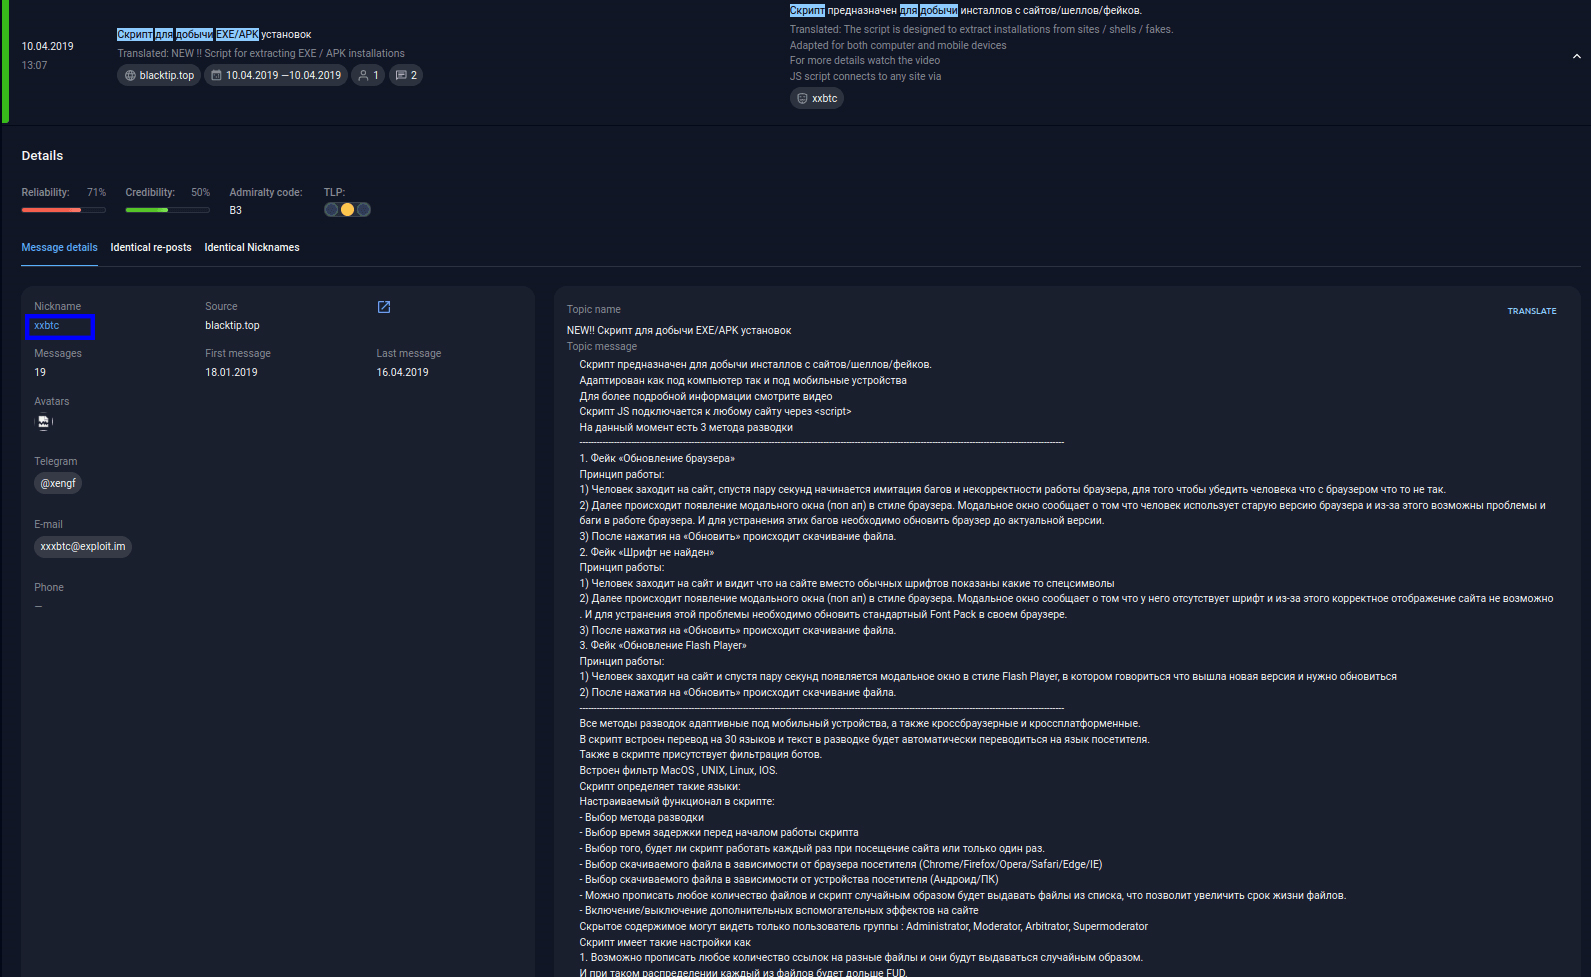Collapse the post with the chevron up arrow
Image resolution: width=1591 pixels, height=977 pixels.
1577,57
